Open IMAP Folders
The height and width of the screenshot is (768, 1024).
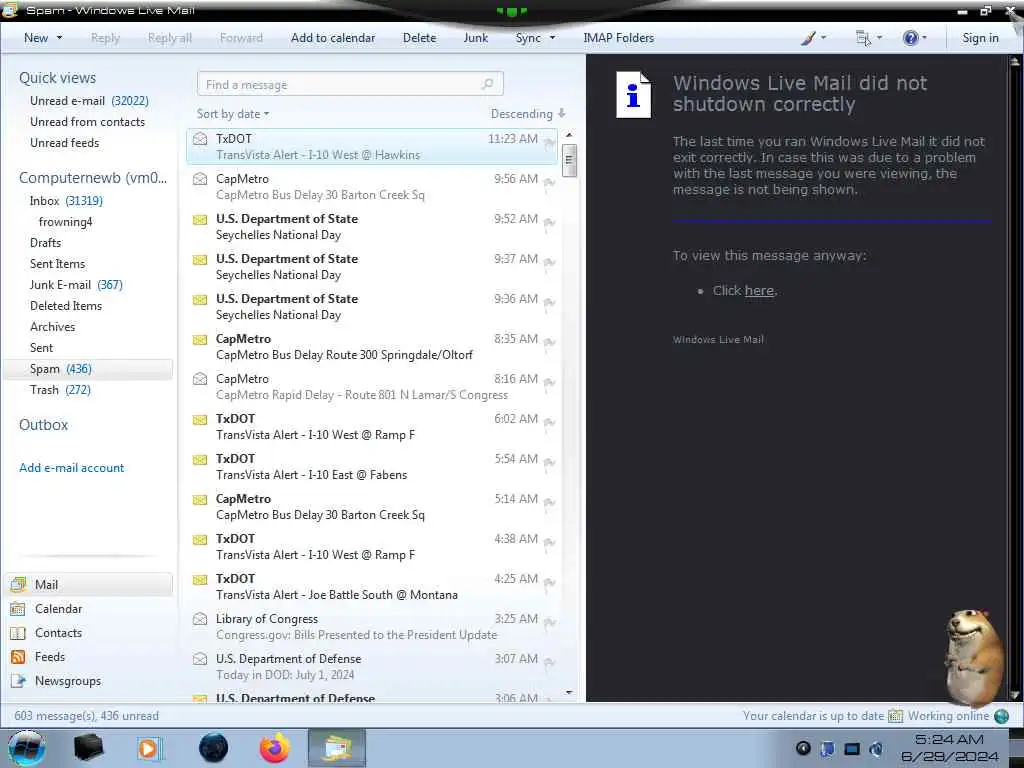pyautogui.click(x=618, y=38)
